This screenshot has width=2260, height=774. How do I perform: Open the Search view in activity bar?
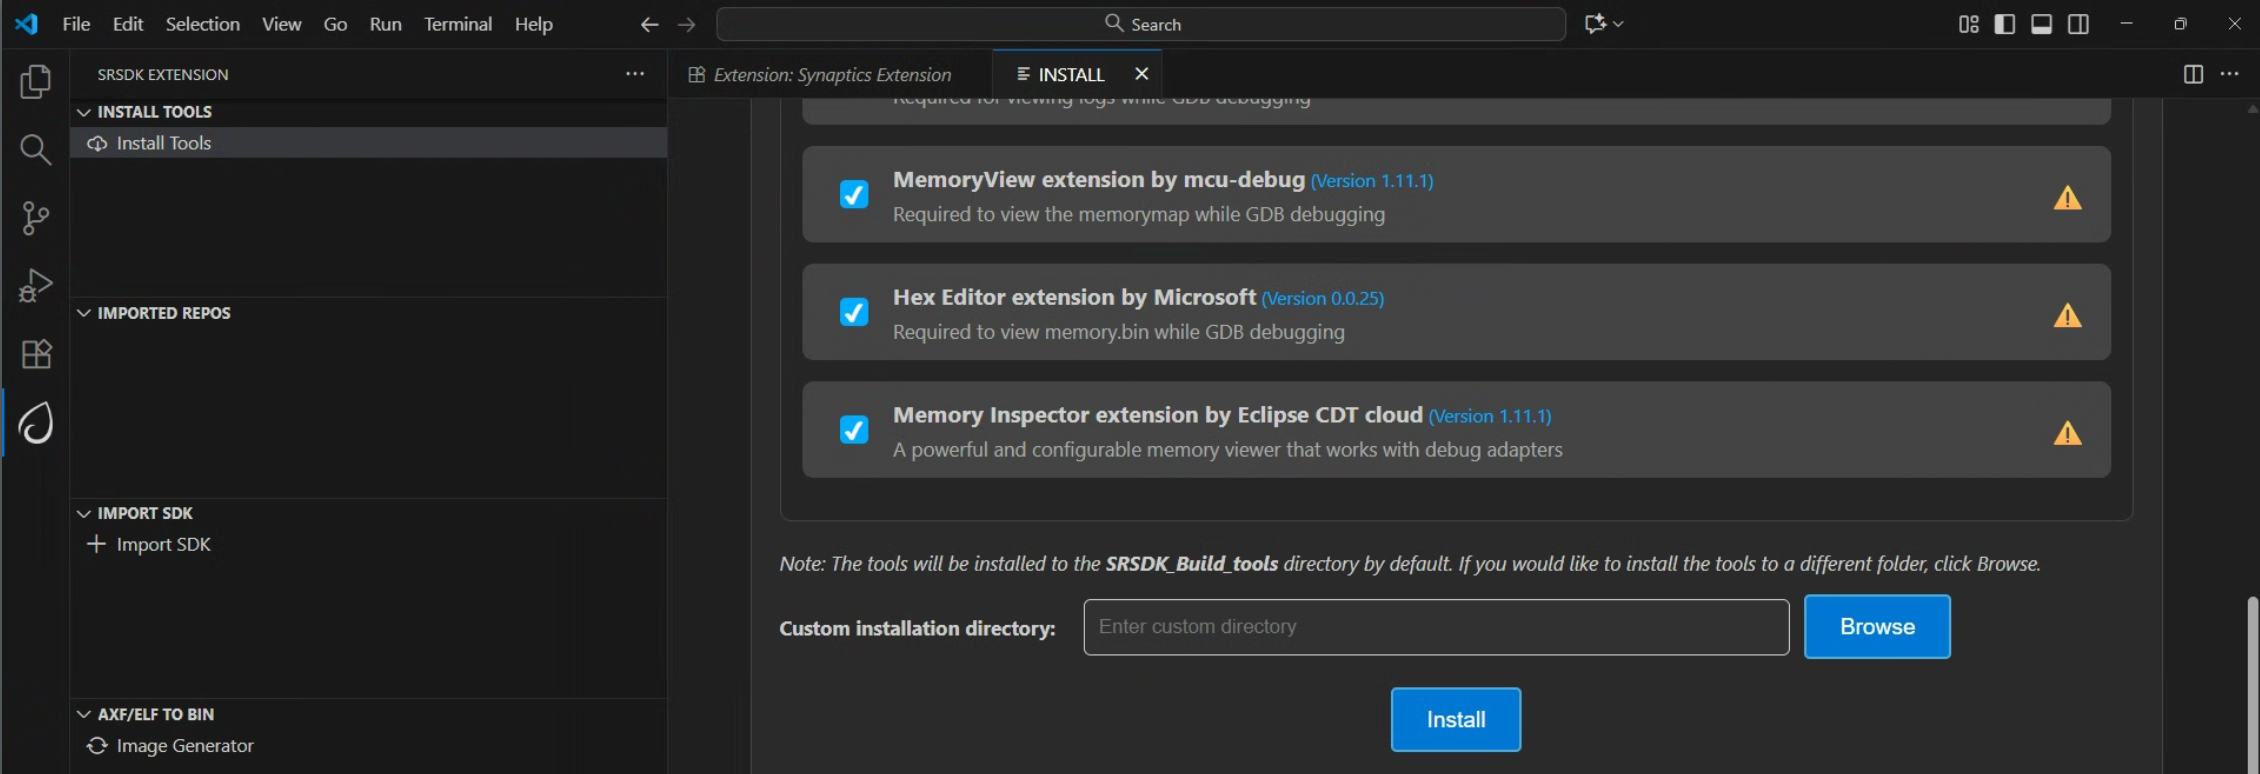click(x=35, y=150)
